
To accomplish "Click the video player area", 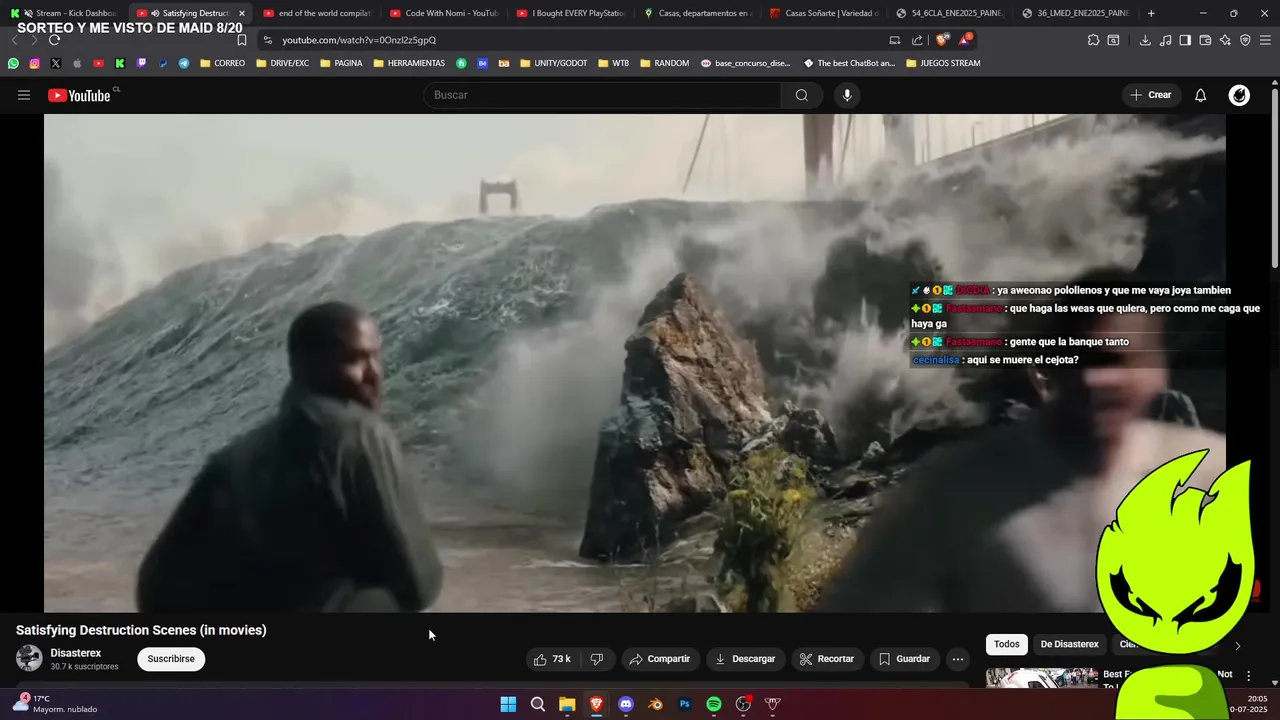I will (634, 362).
